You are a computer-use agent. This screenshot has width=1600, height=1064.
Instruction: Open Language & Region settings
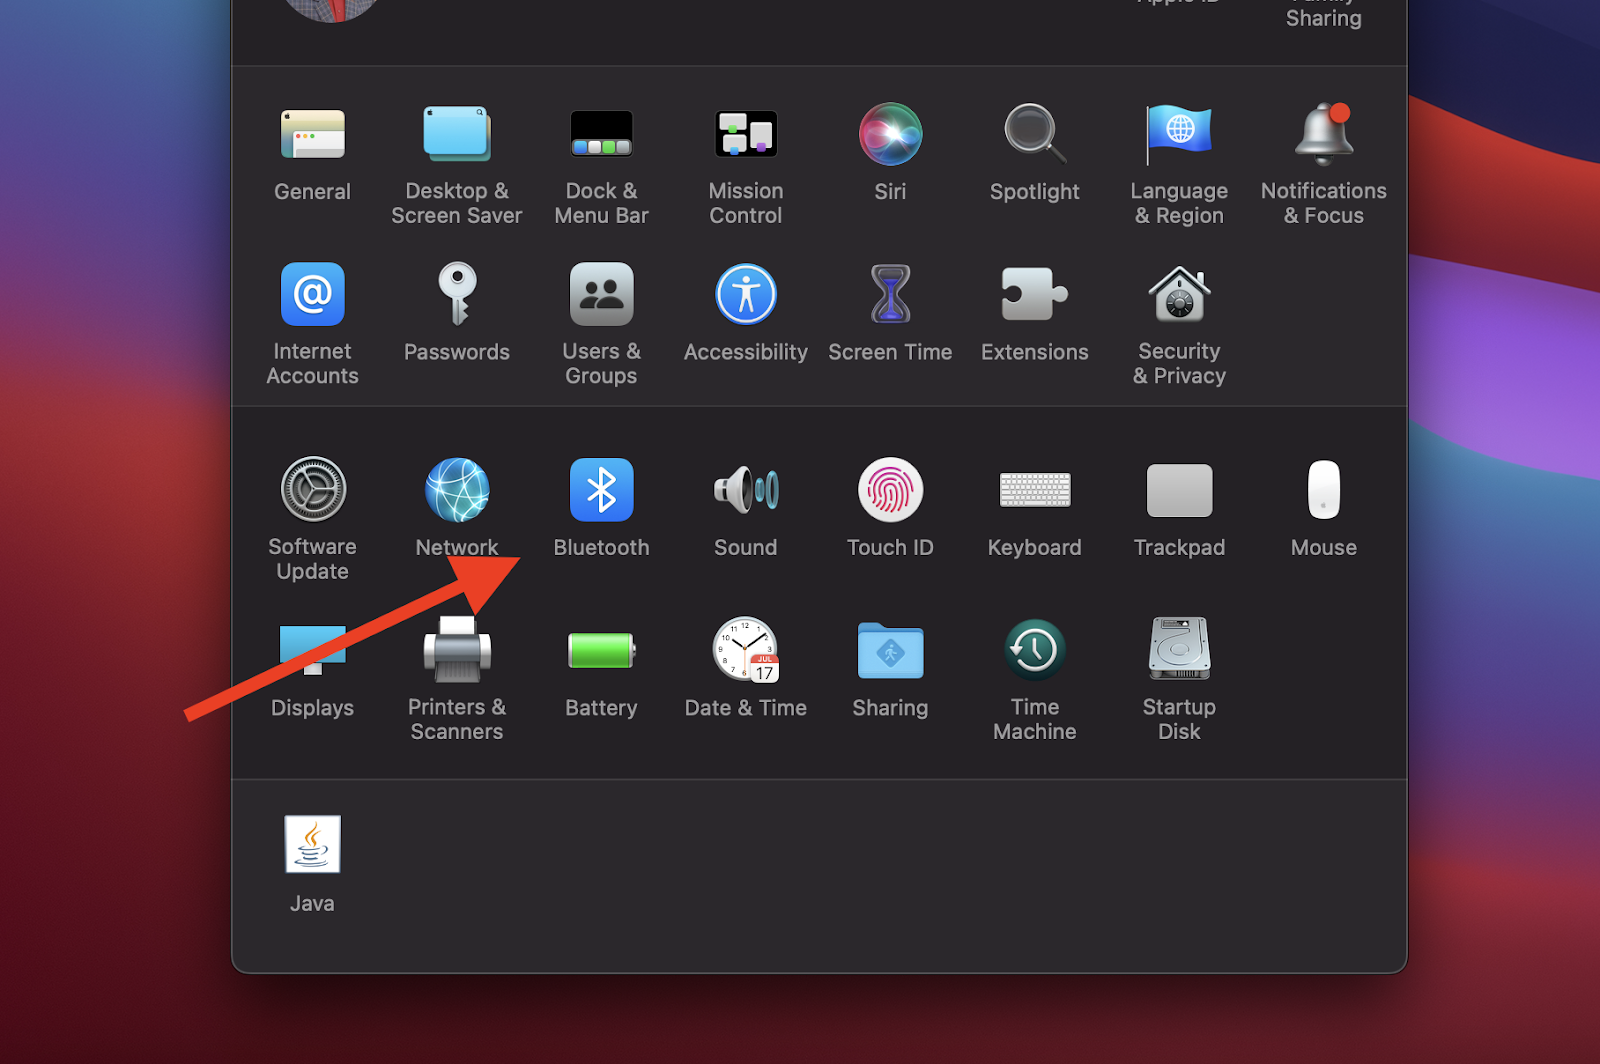click(x=1179, y=134)
